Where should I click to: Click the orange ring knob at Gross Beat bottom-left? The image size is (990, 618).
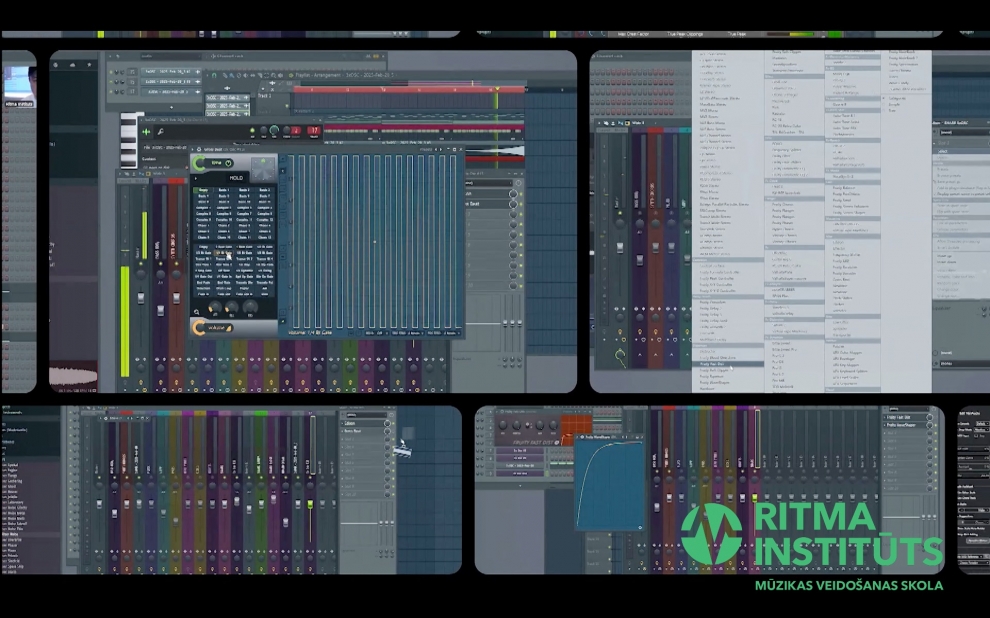pyautogui.click(x=199, y=327)
